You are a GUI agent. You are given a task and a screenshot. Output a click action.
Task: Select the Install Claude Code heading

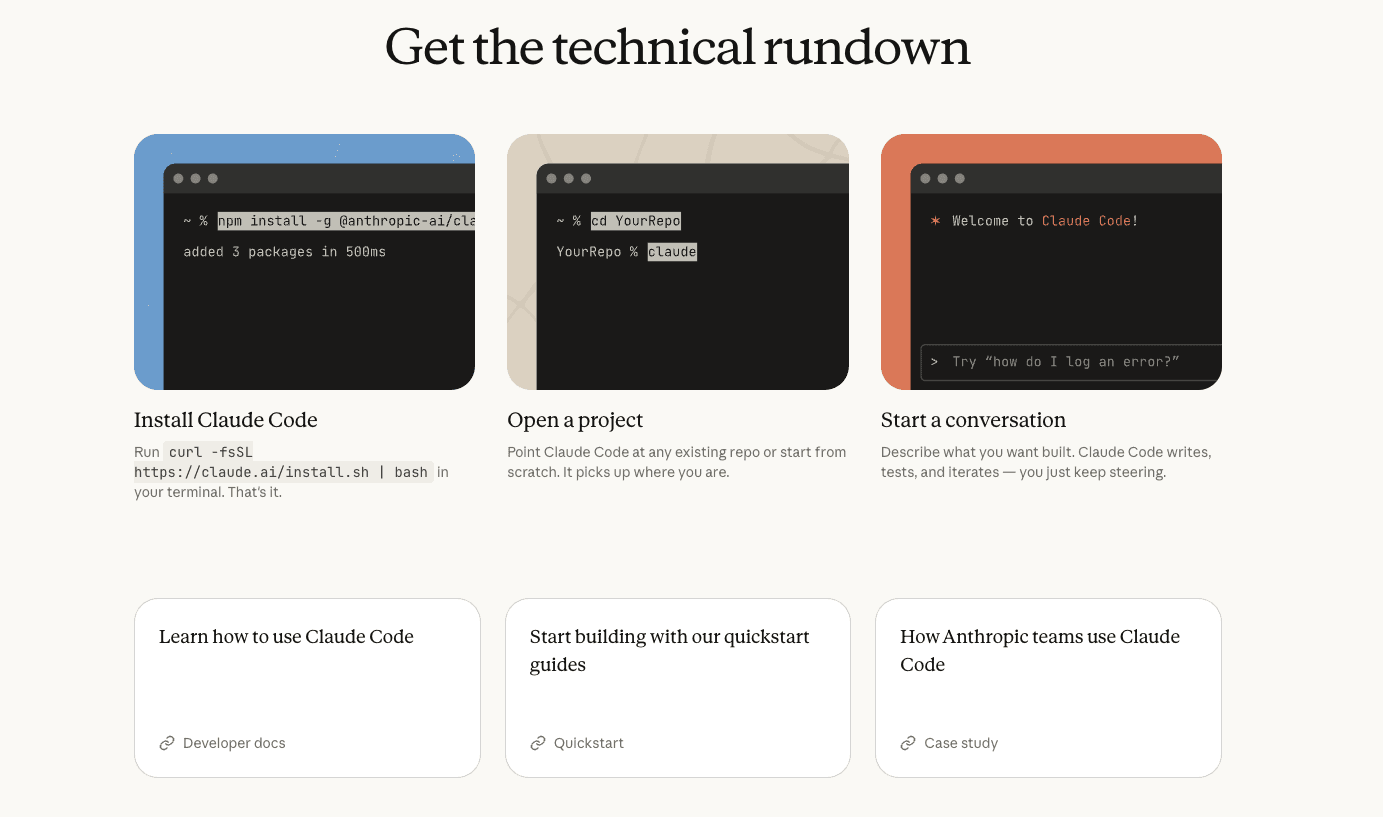[226, 420]
